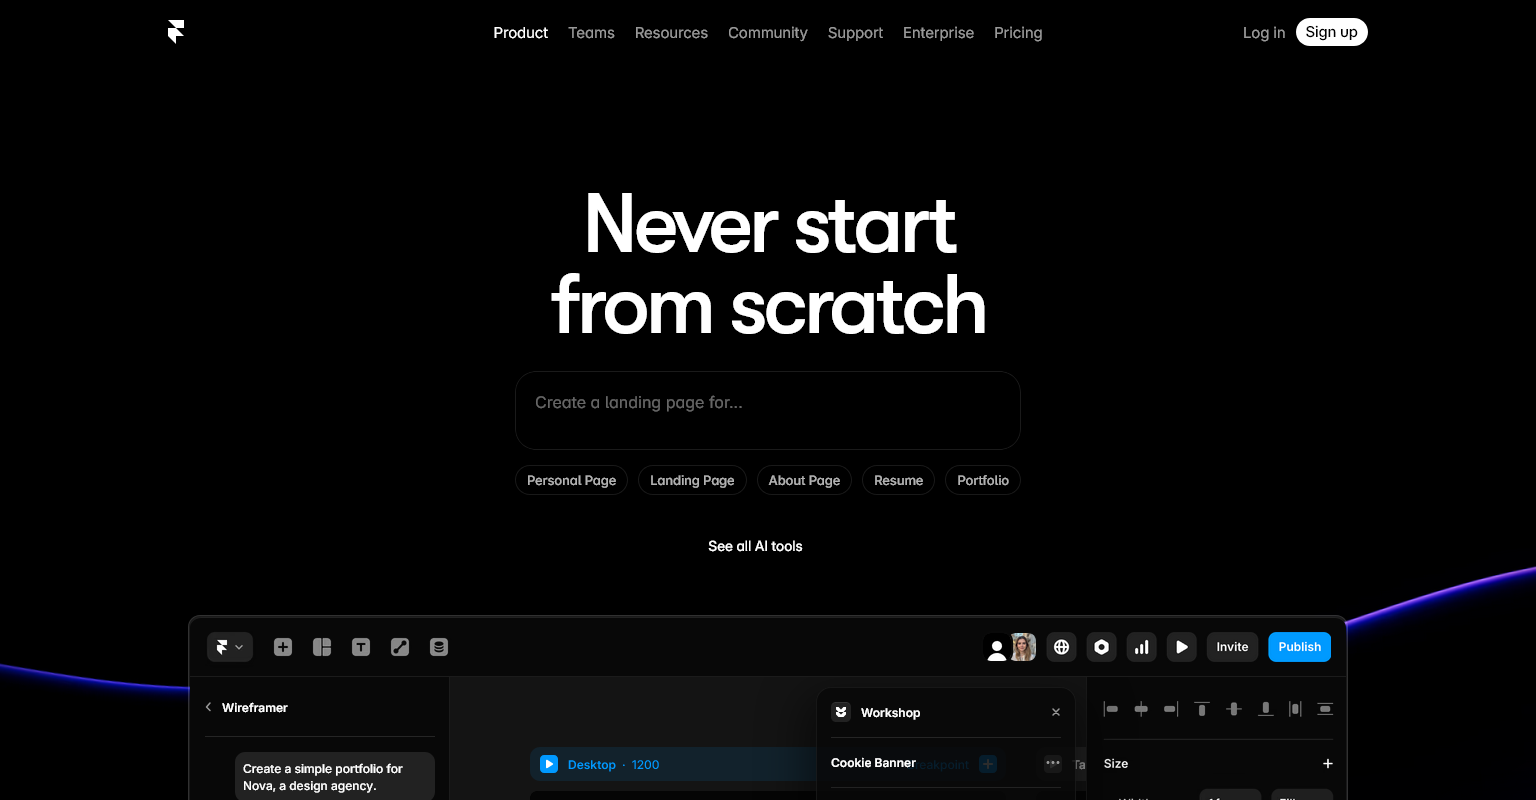Open the Vector path tool

pos(400,647)
